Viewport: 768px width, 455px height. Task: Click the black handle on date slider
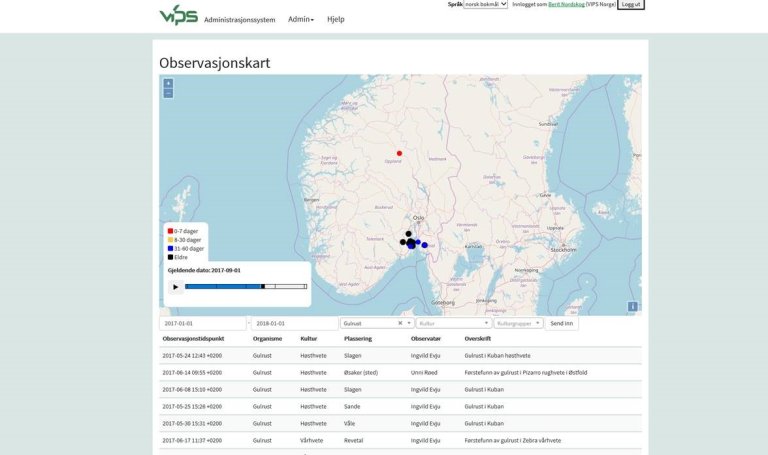(x=263, y=287)
